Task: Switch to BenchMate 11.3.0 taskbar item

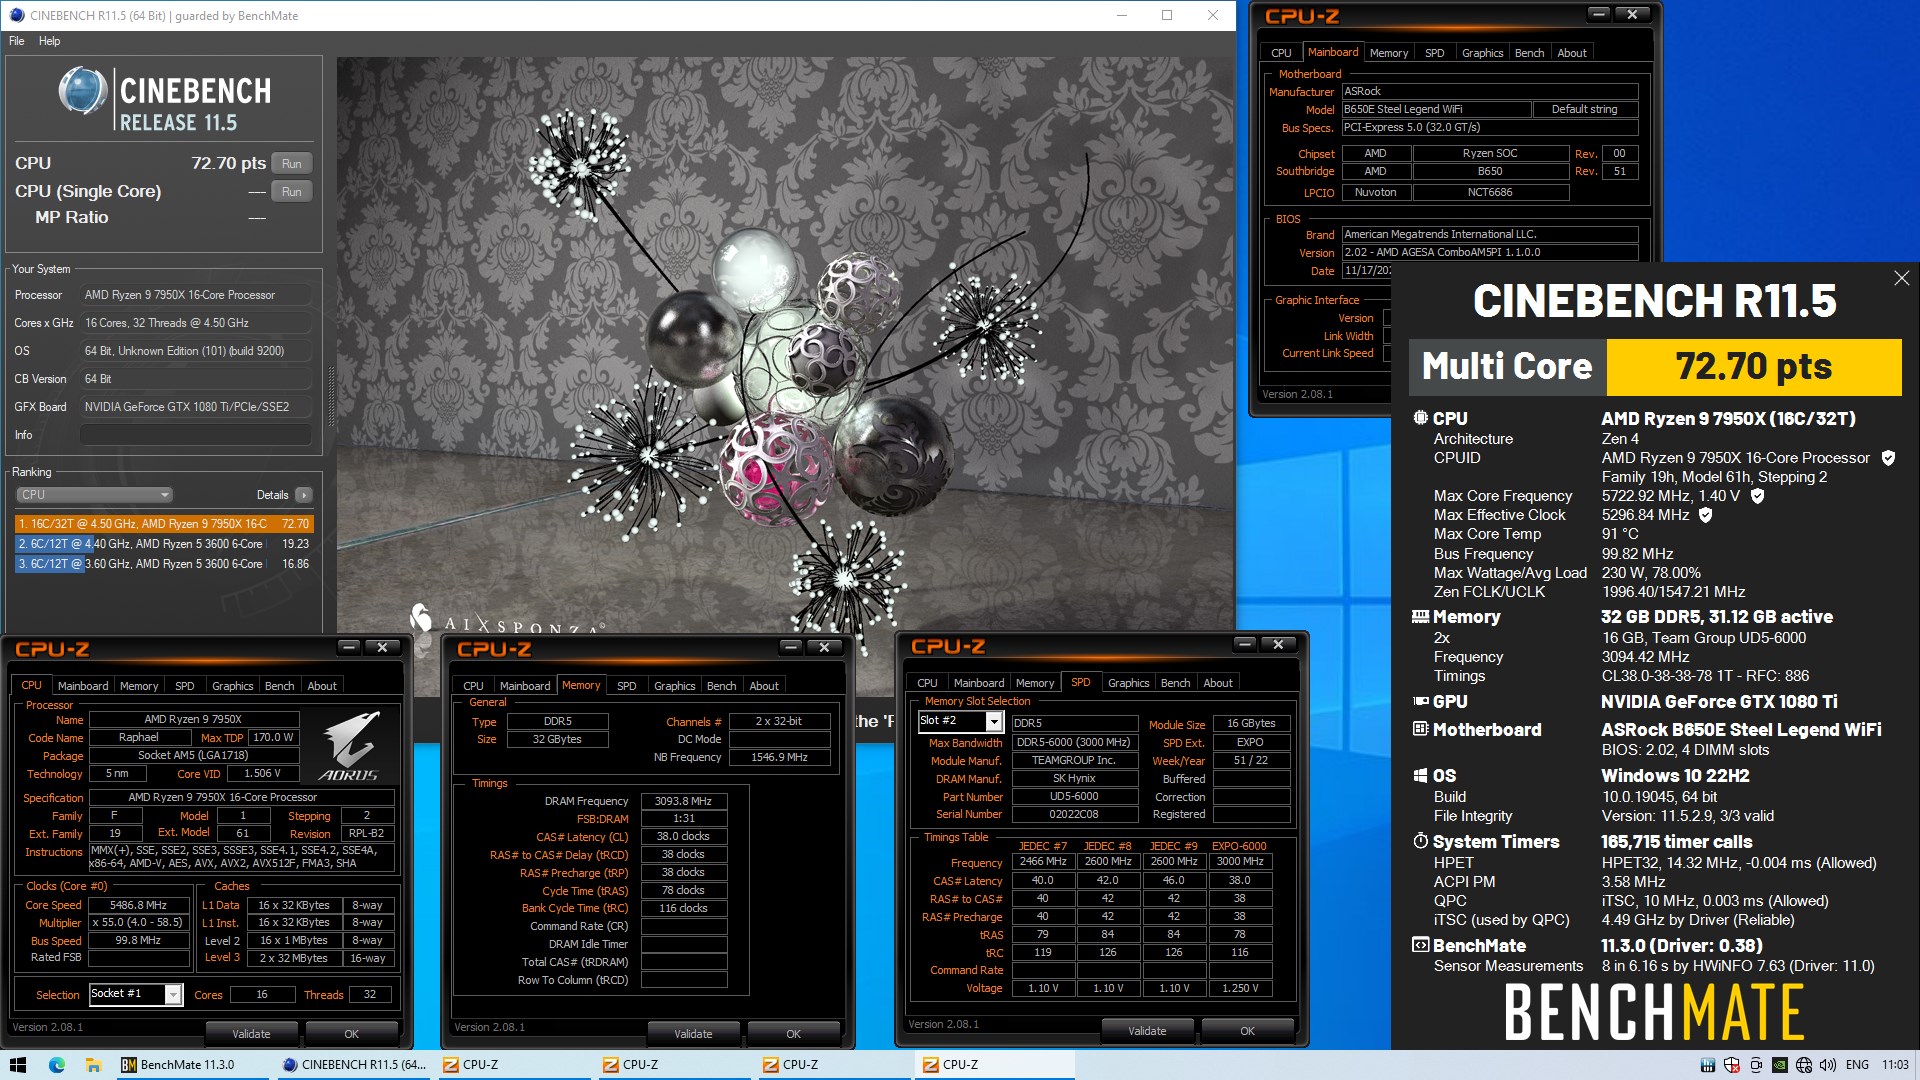Action: (x=194, y=1065)
